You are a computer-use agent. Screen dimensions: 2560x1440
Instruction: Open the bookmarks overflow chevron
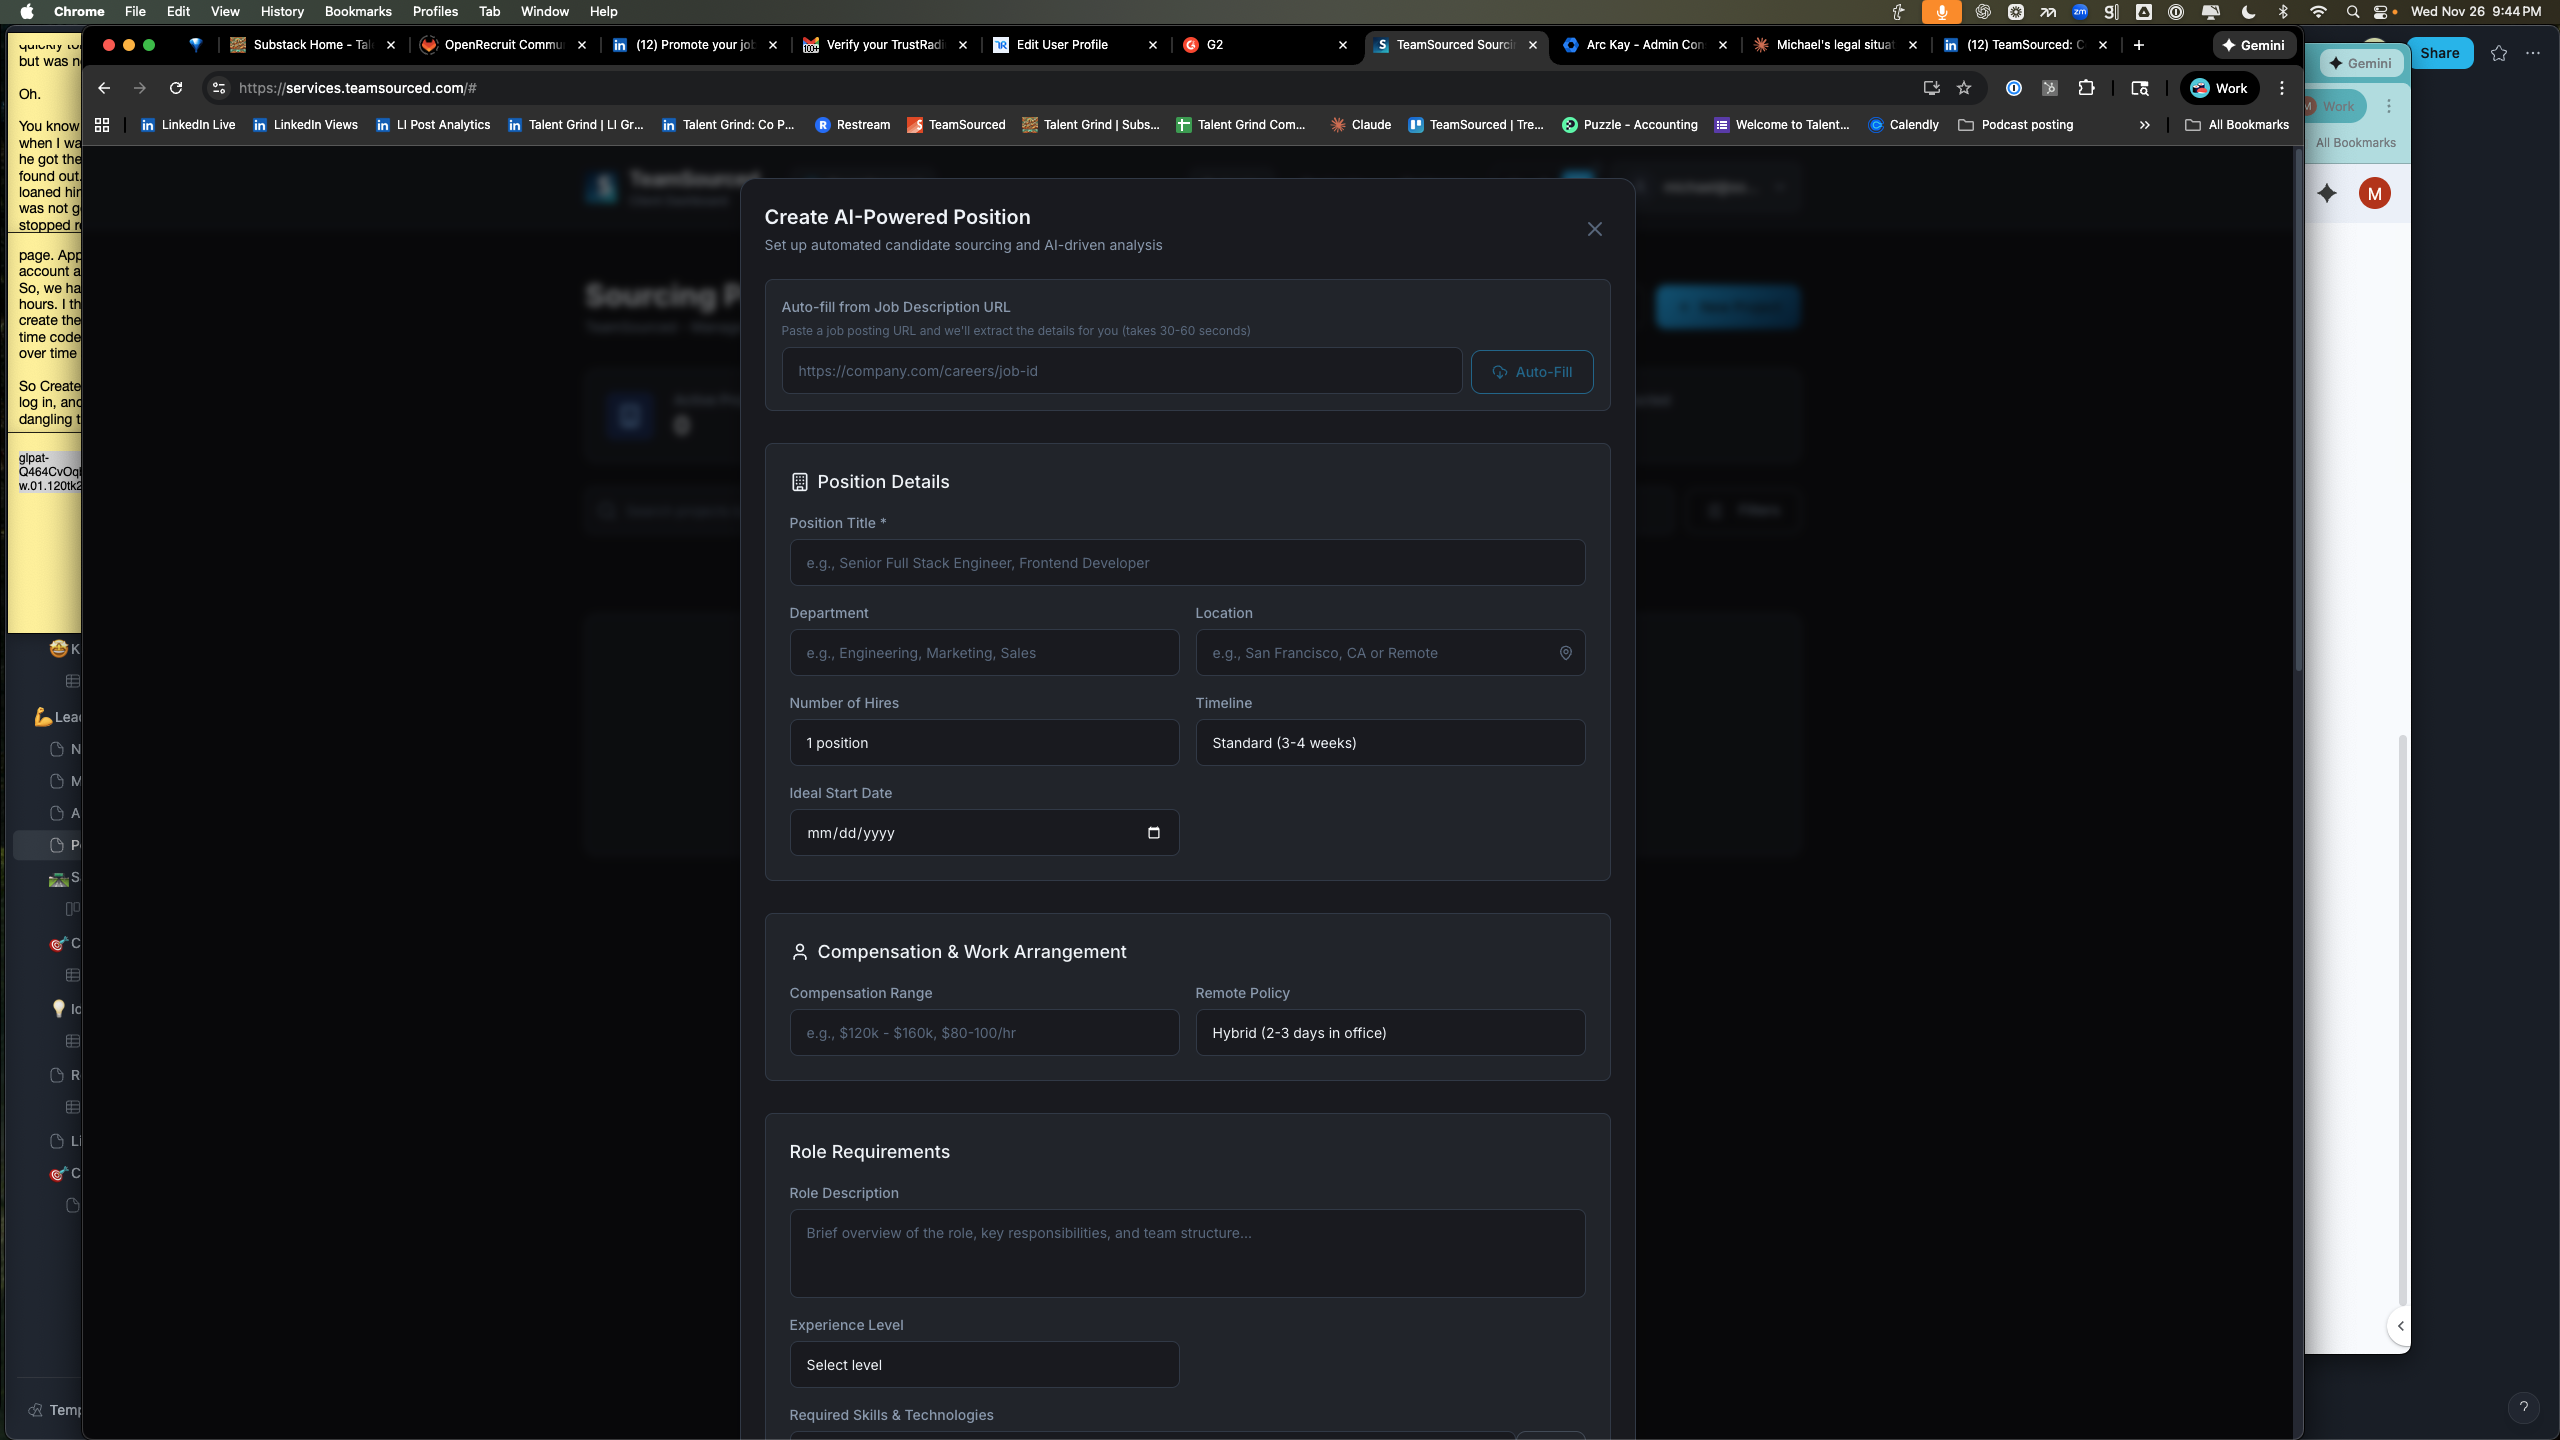pos(2144,125)
